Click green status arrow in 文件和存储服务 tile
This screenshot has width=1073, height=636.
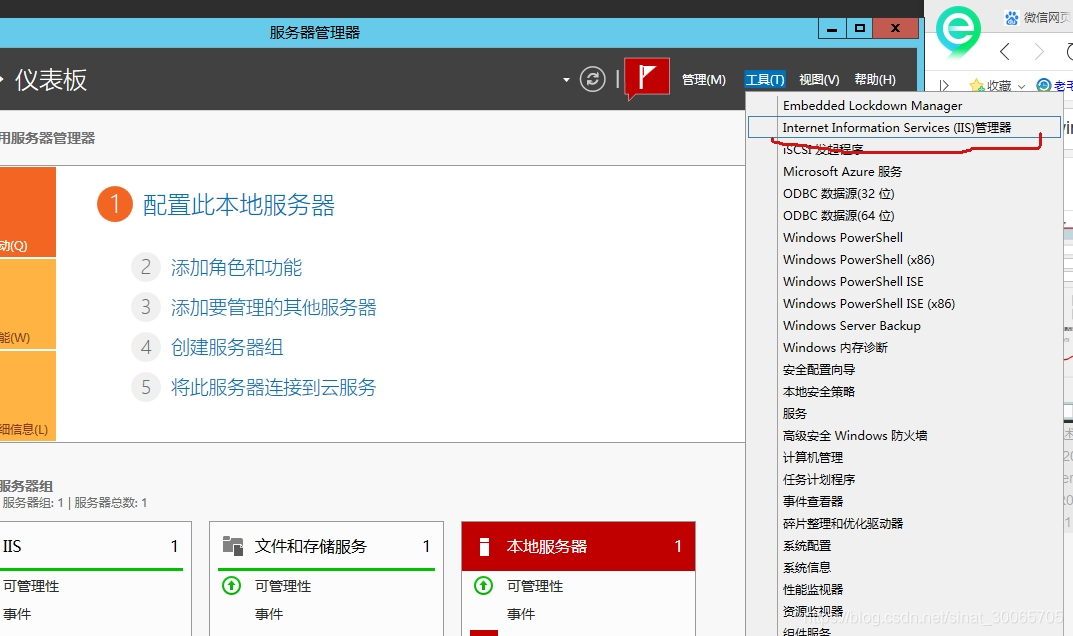(232, 585)
